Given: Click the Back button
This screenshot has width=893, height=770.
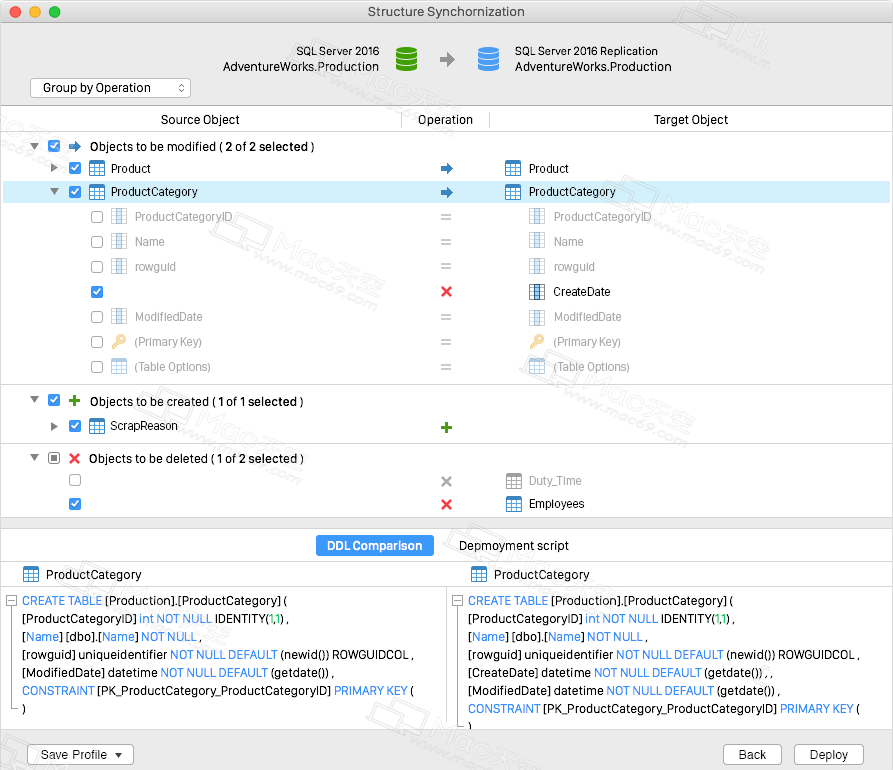Looking at the screenshot, I should [x=752, y=755].
